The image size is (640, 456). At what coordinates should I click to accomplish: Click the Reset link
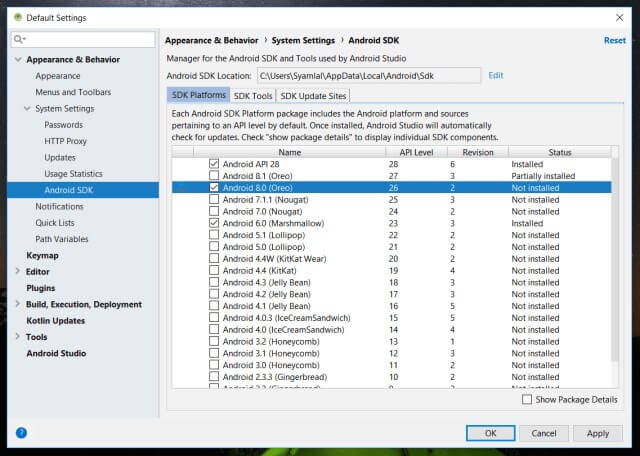point(614,41)
